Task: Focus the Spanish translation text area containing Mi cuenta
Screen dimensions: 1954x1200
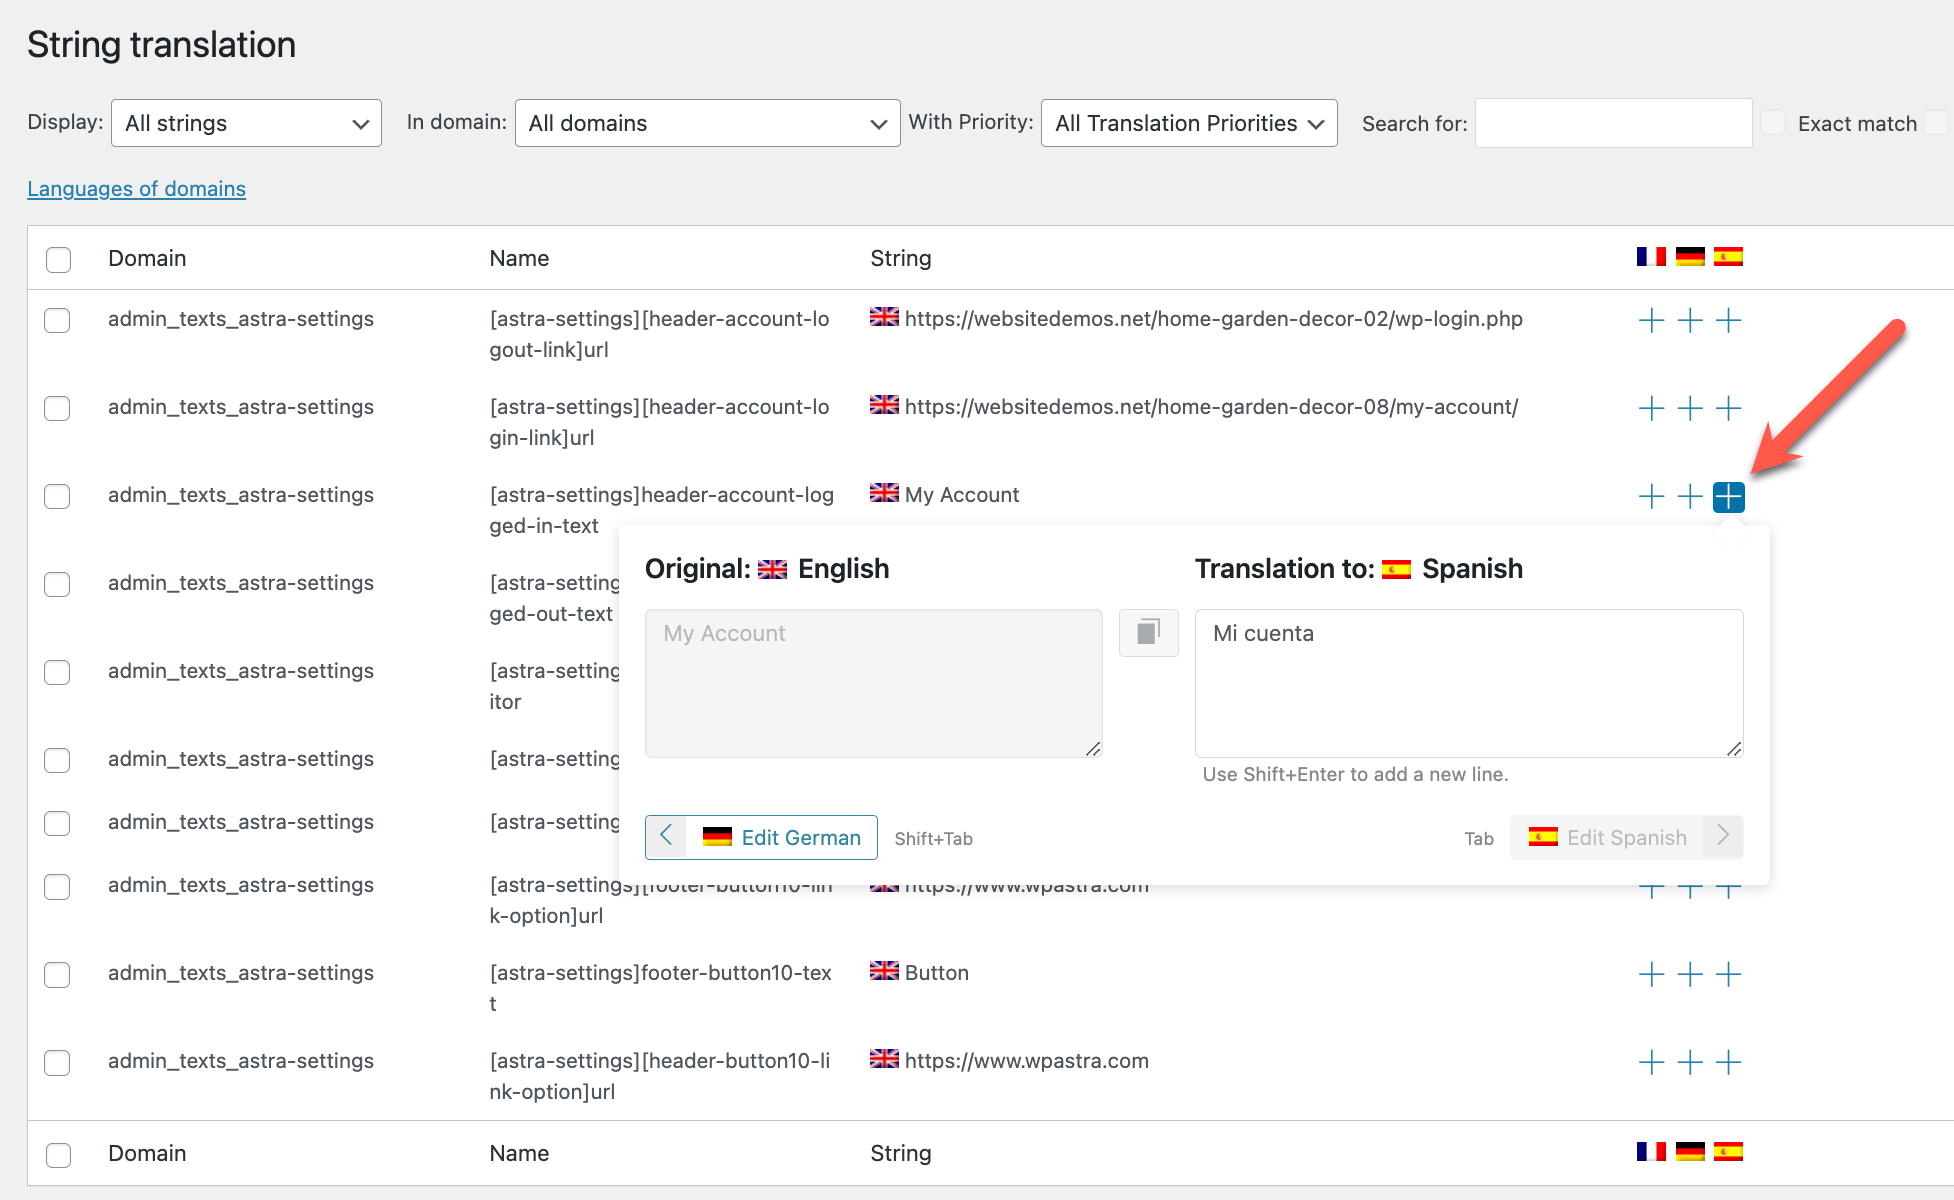Action: click(1468, 684)
